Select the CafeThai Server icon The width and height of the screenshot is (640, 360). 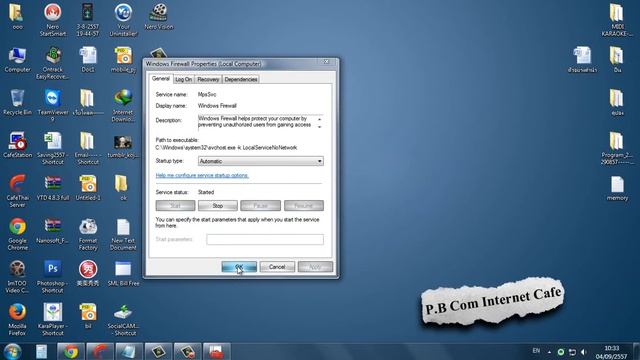coord(17,191)
